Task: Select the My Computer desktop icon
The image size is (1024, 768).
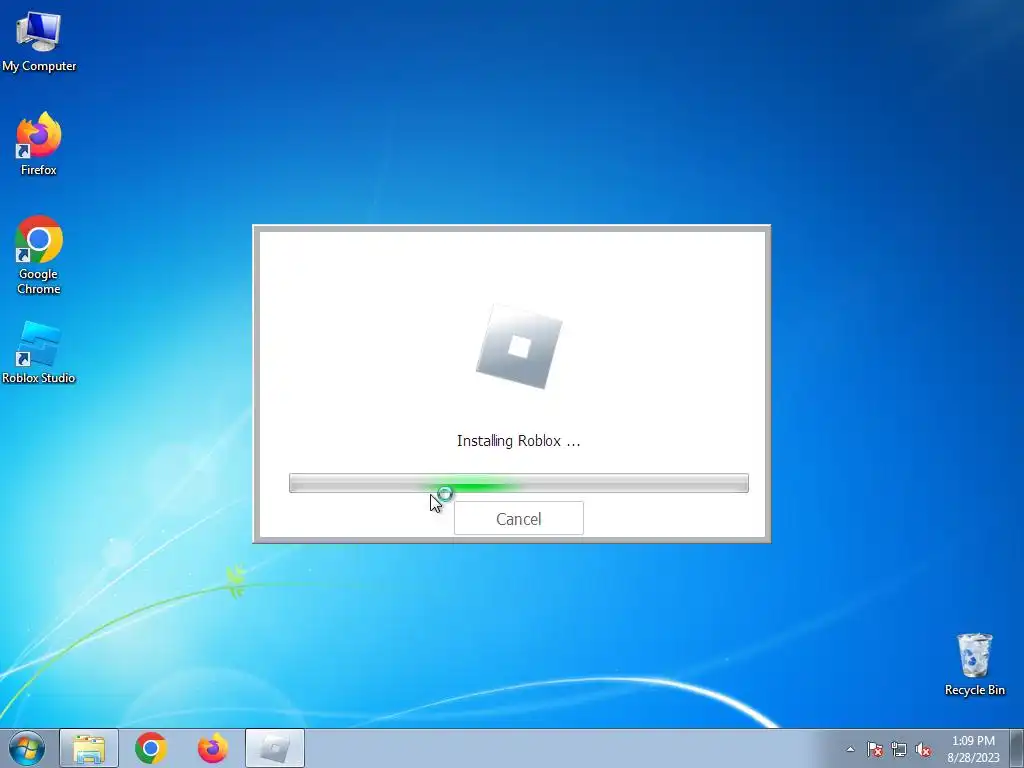Action: coord(39,41)
